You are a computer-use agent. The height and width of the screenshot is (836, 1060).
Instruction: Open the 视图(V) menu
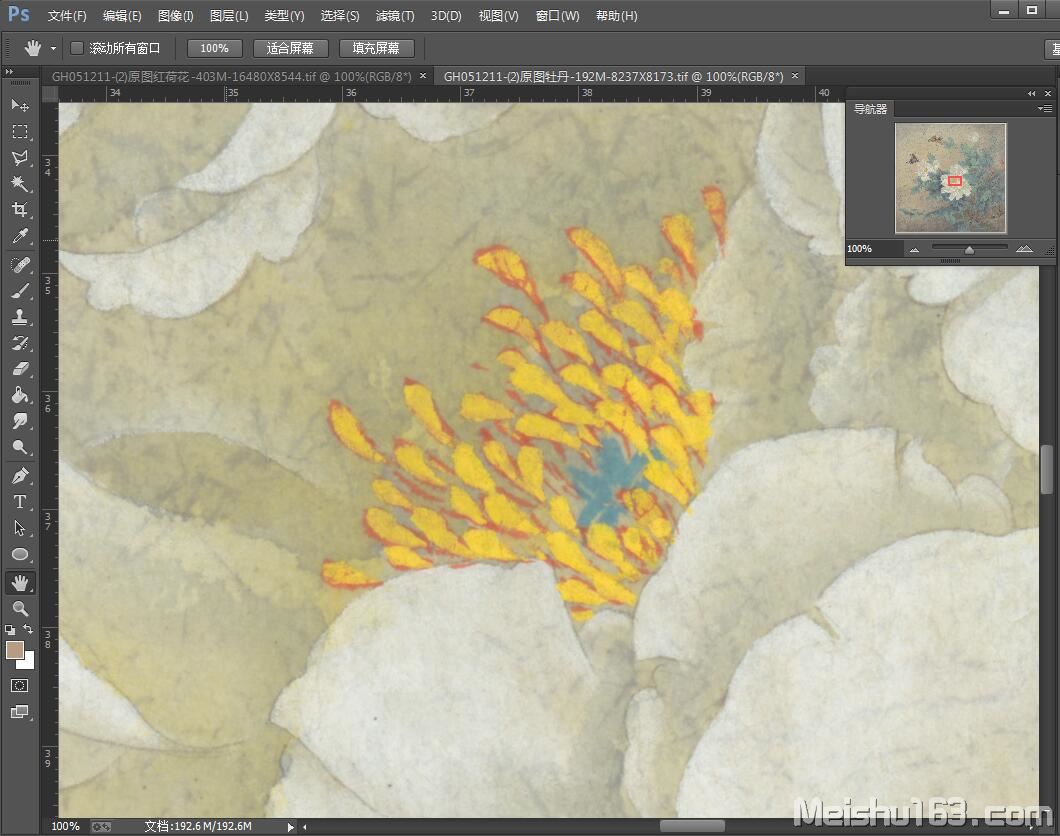click(498, 16)
